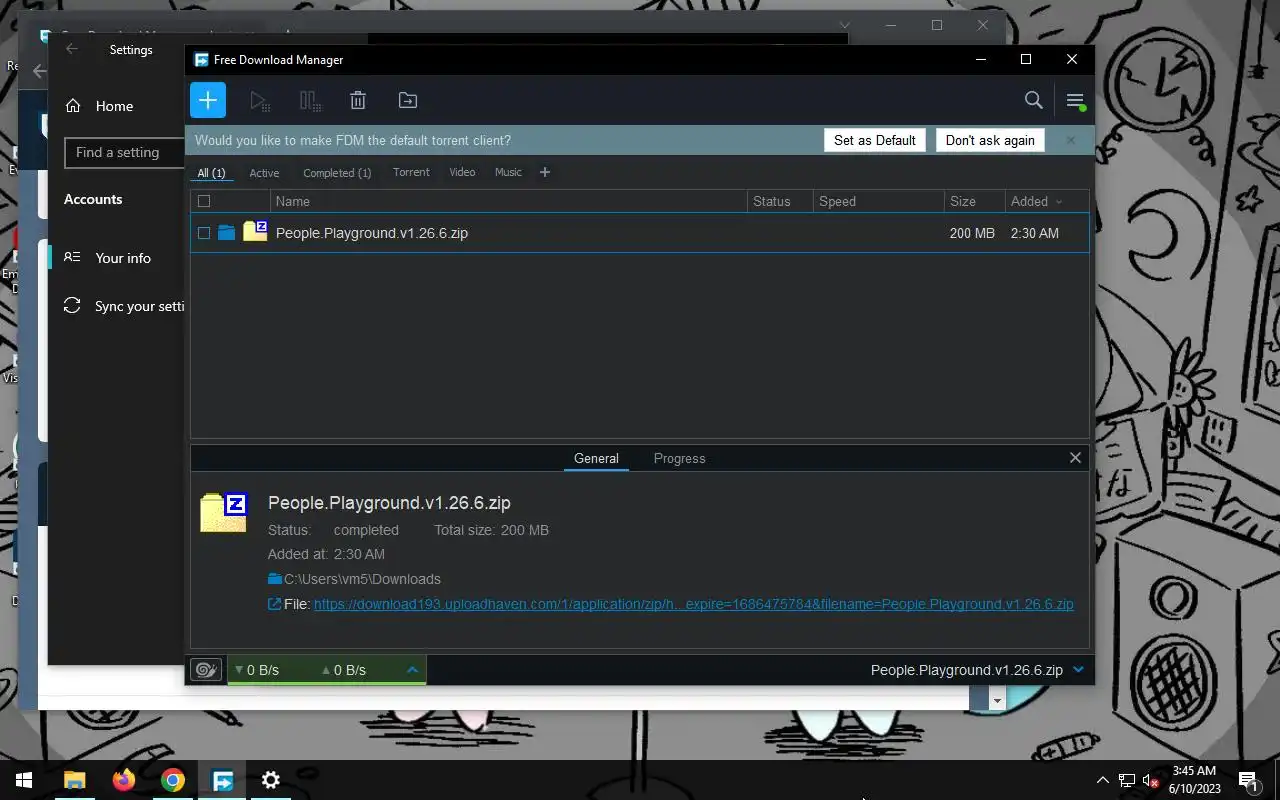Click the network tray icon

1127,780
